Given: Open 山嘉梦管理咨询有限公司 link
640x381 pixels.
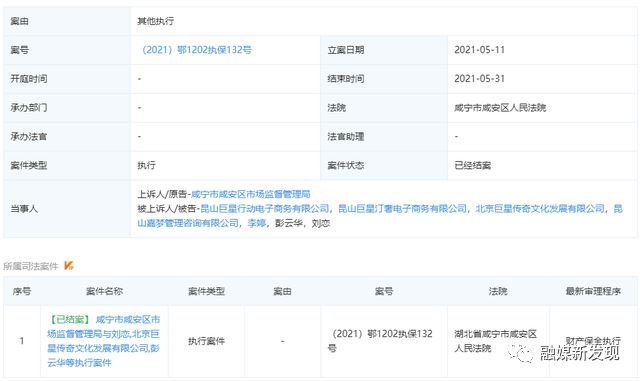Looking at the screenshot, I should 188,223.
